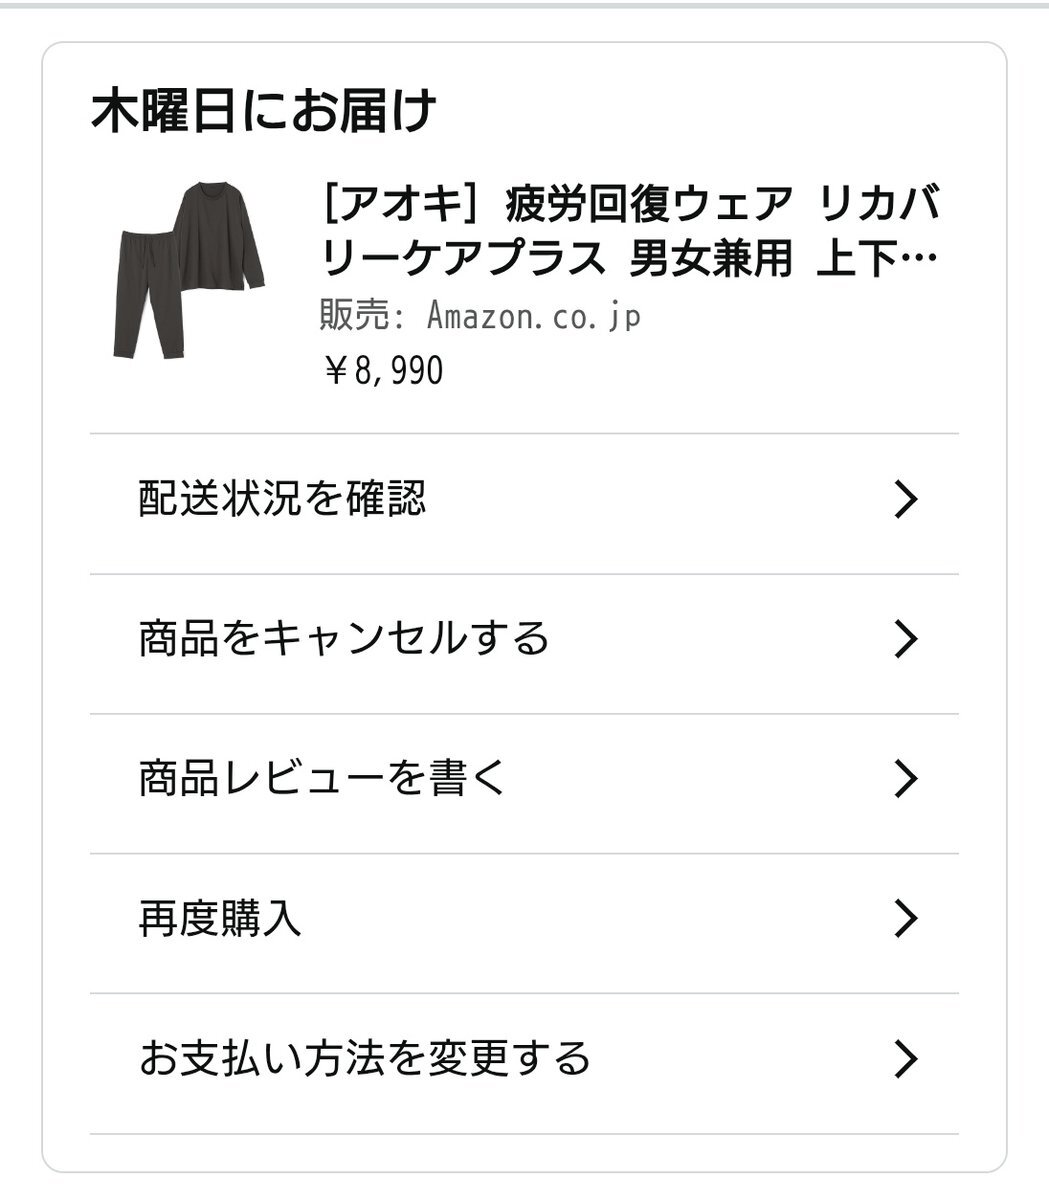Click the arrow next to 商品をキャンセルする
The image size is (1049, 1200).
point(904,638)
